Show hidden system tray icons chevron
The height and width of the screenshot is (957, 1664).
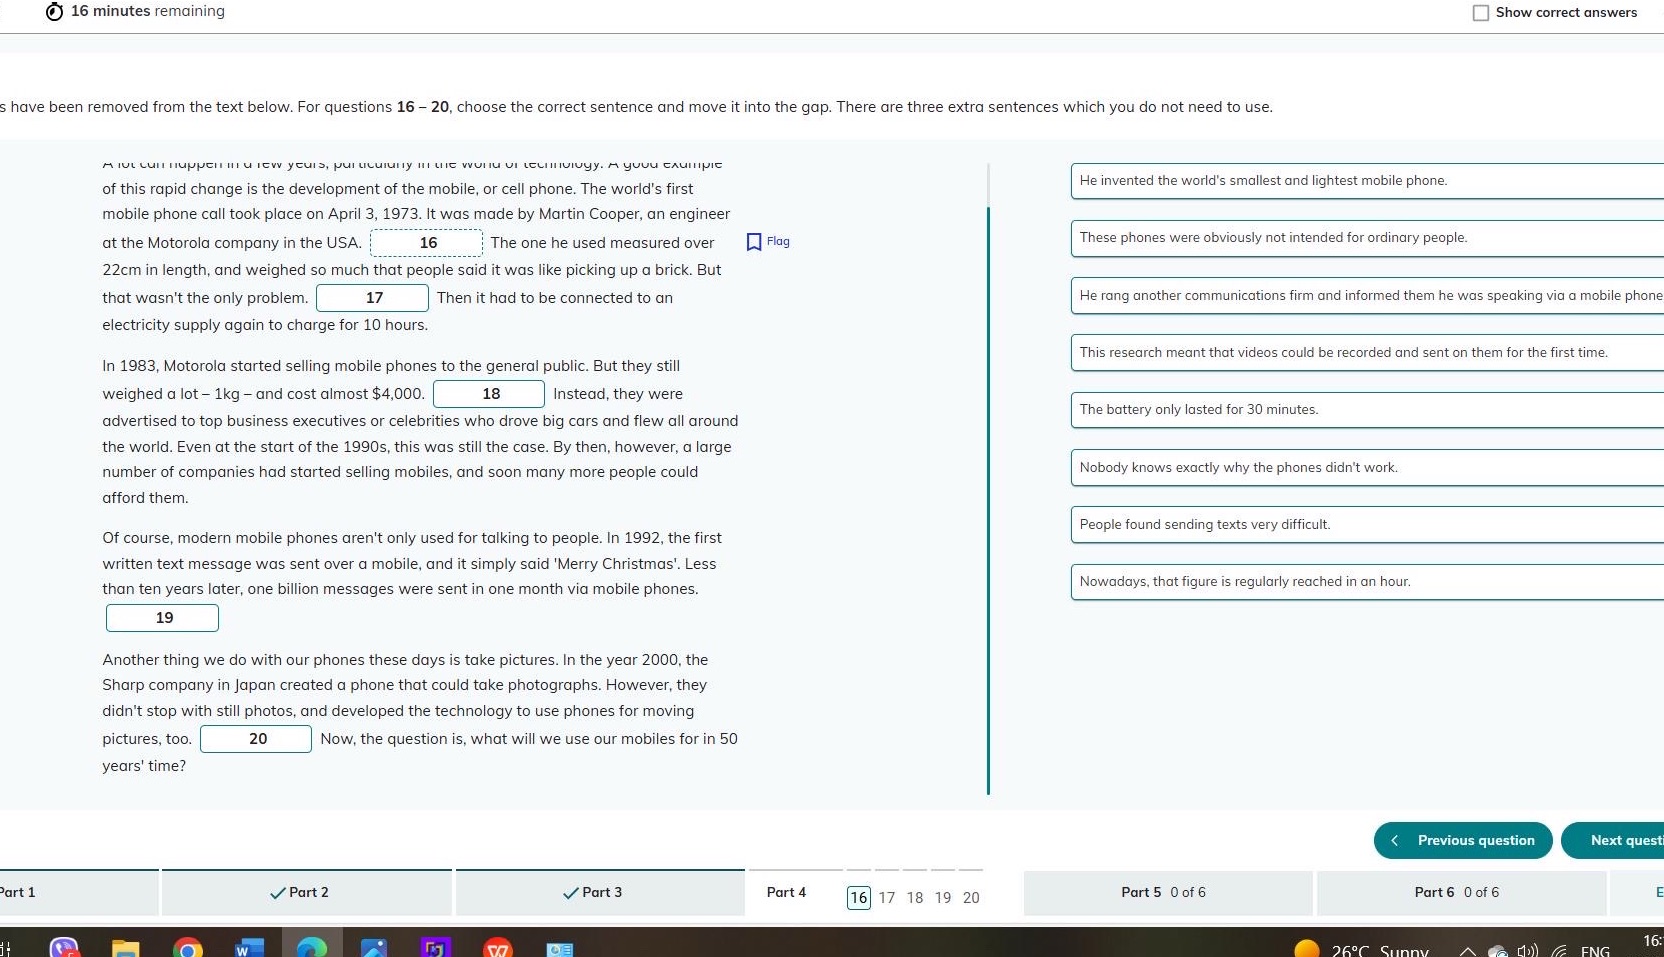pyautogui.click(x=1467, y=951)
